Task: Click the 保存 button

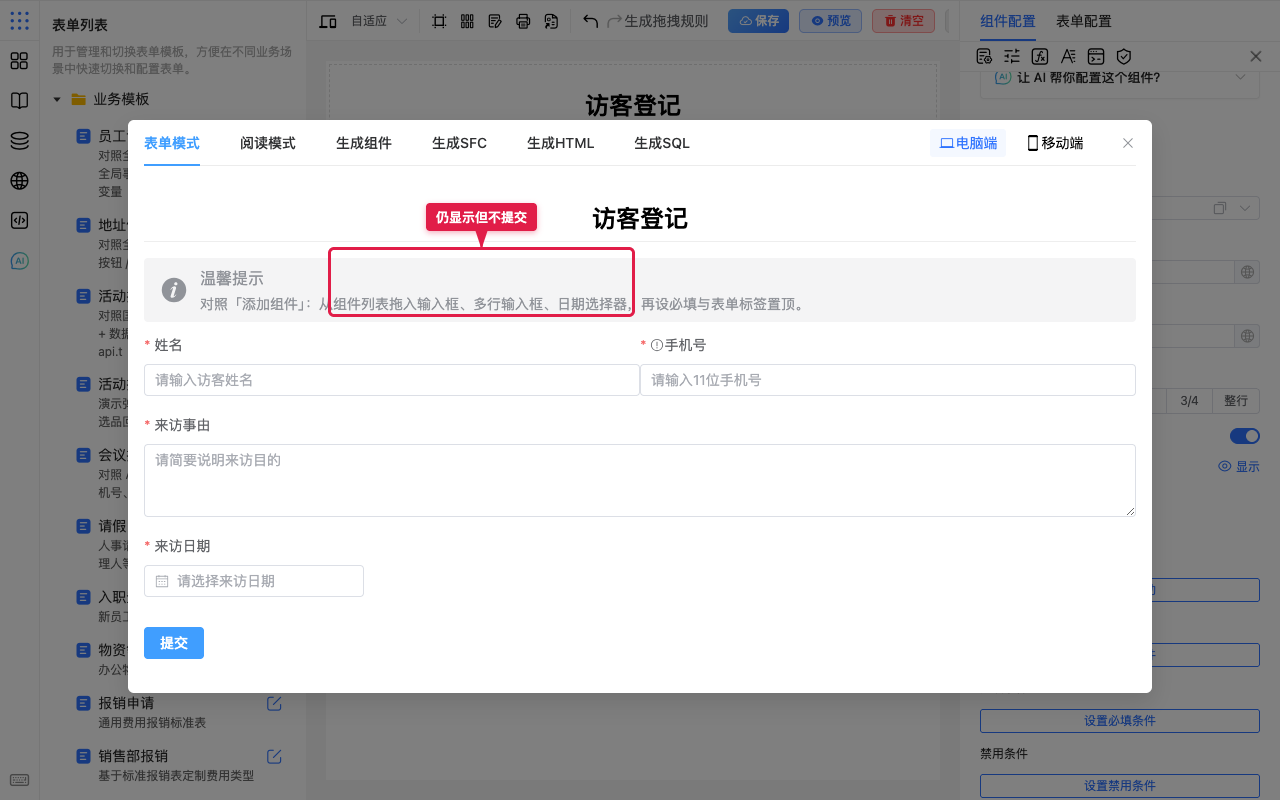Action: click(758, 21)
